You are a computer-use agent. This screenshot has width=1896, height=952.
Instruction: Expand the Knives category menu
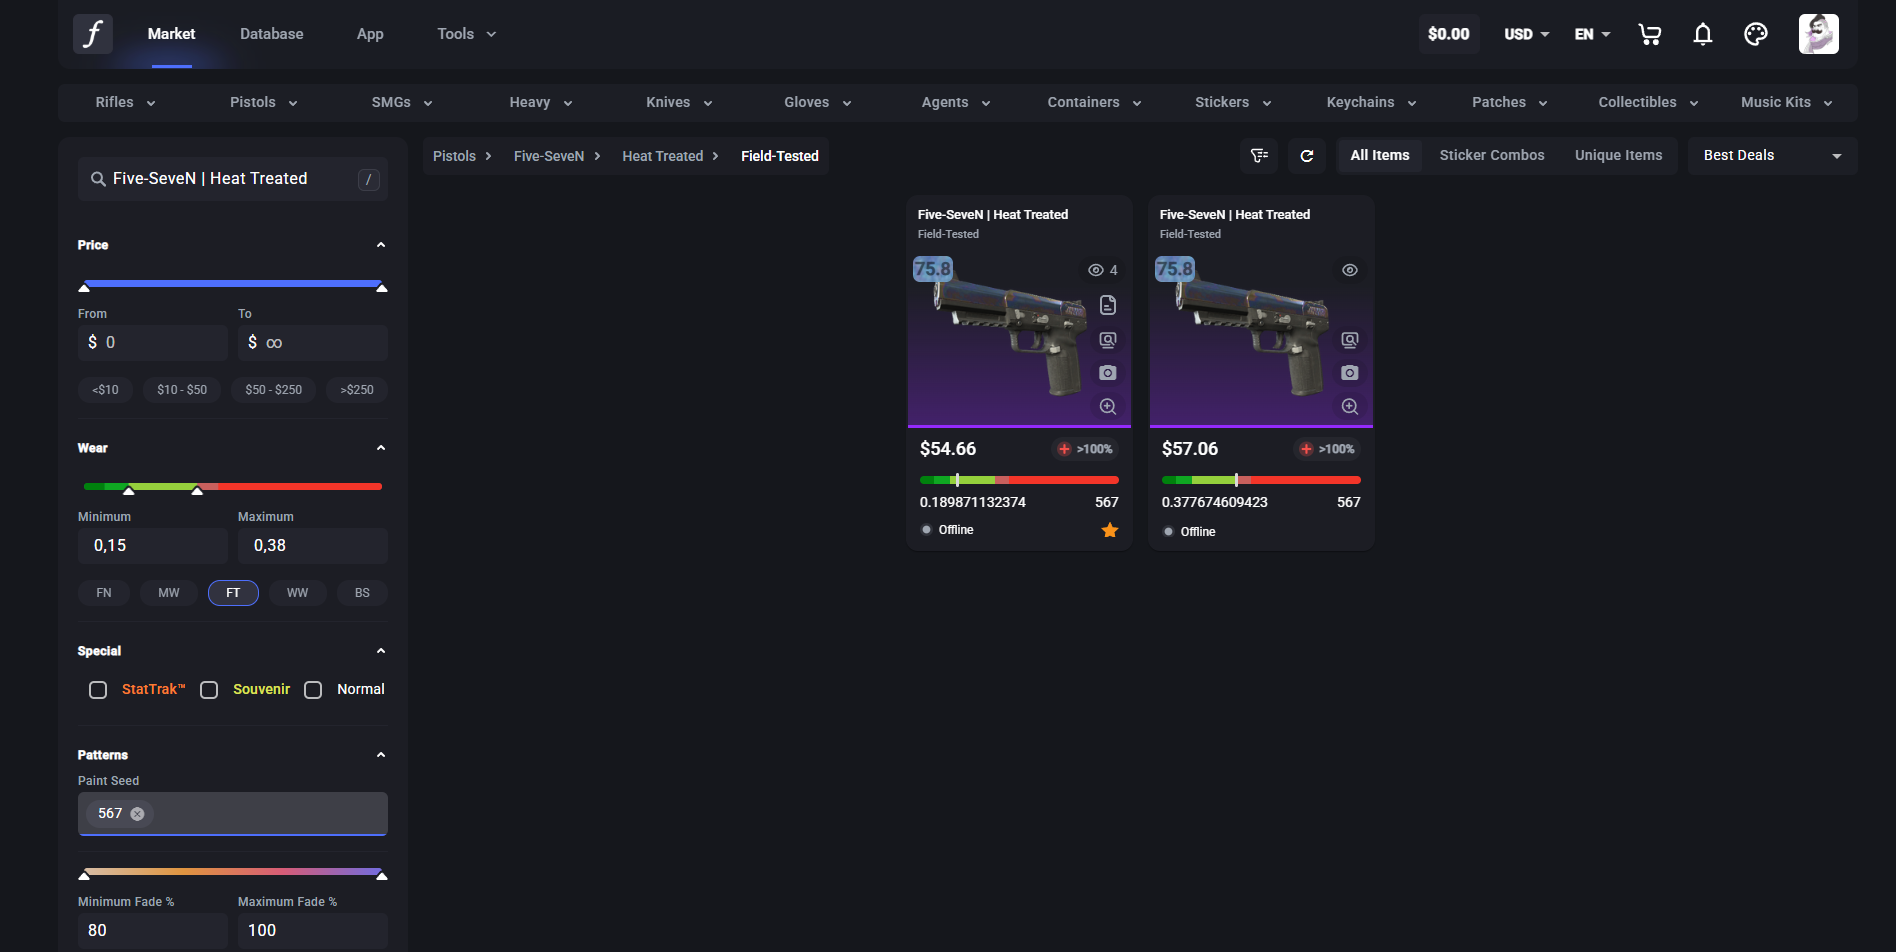click(x=679, y=103)
